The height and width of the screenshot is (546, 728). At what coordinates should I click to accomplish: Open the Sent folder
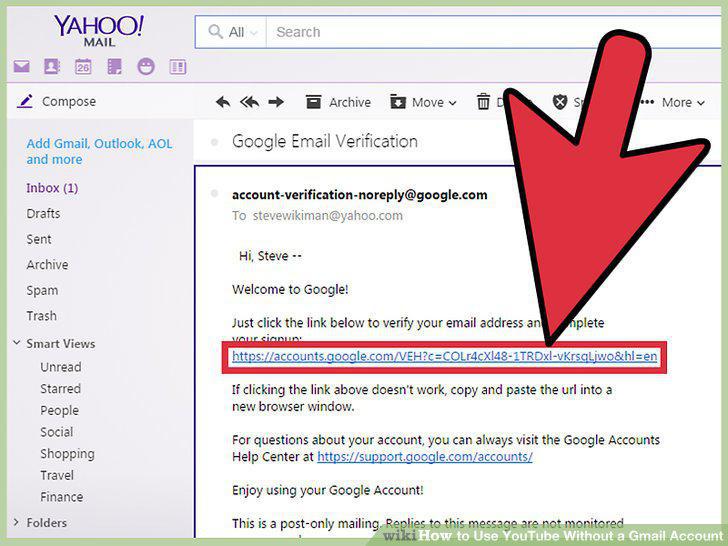click(39, 239)
